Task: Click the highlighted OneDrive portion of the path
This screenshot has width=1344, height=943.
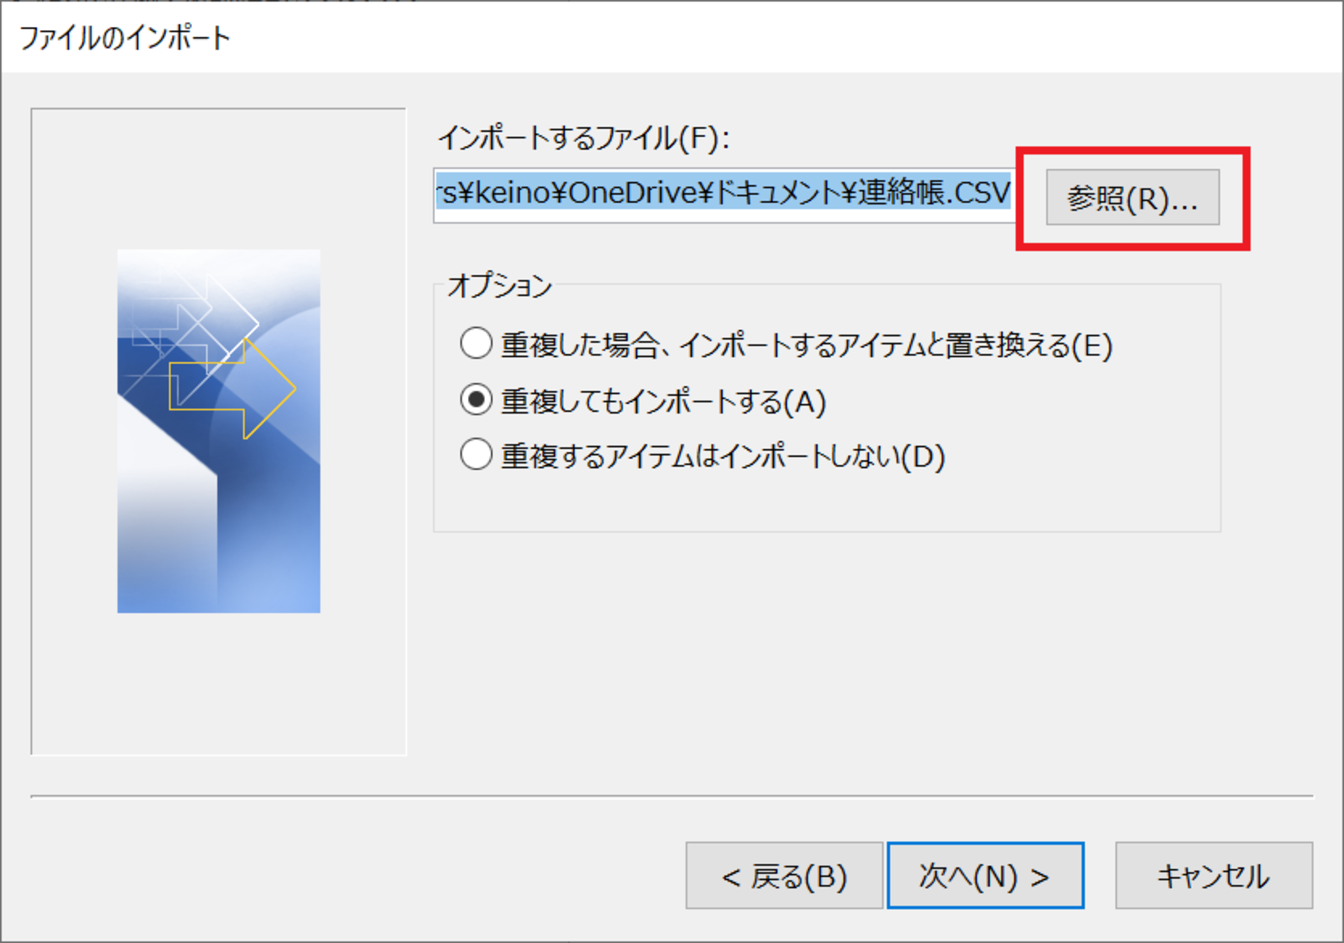Action: point(628,193)
